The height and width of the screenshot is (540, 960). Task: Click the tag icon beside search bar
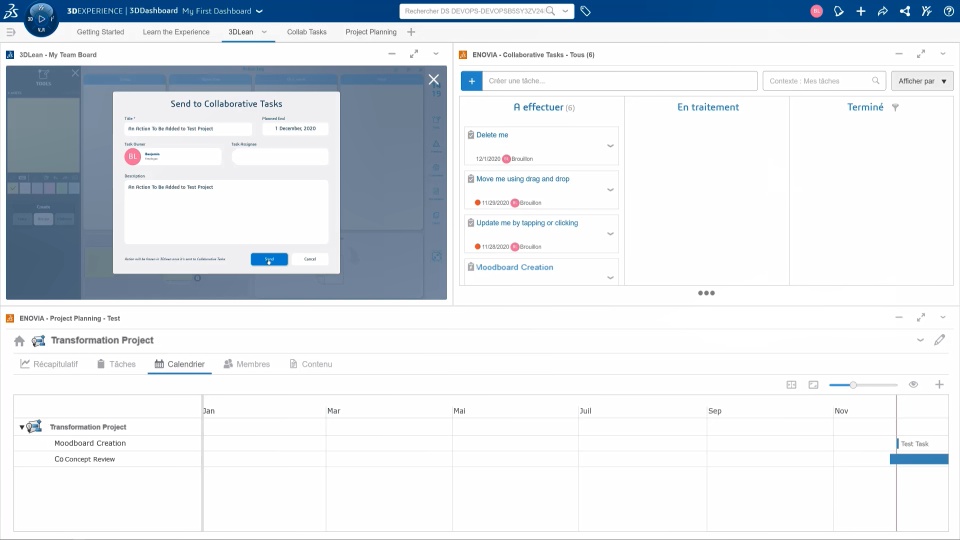coord(585,10)
